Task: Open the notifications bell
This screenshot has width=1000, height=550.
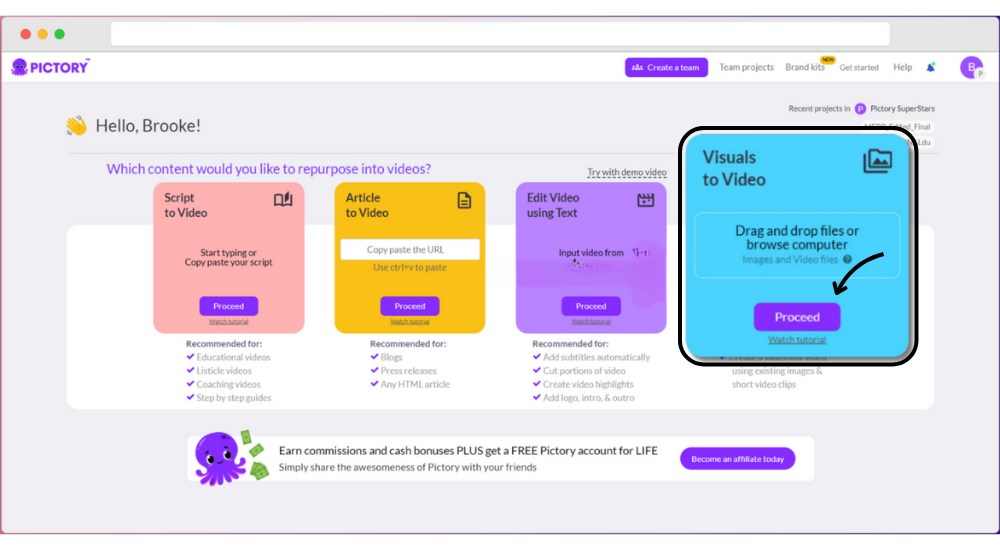Action: pos(930,67)
